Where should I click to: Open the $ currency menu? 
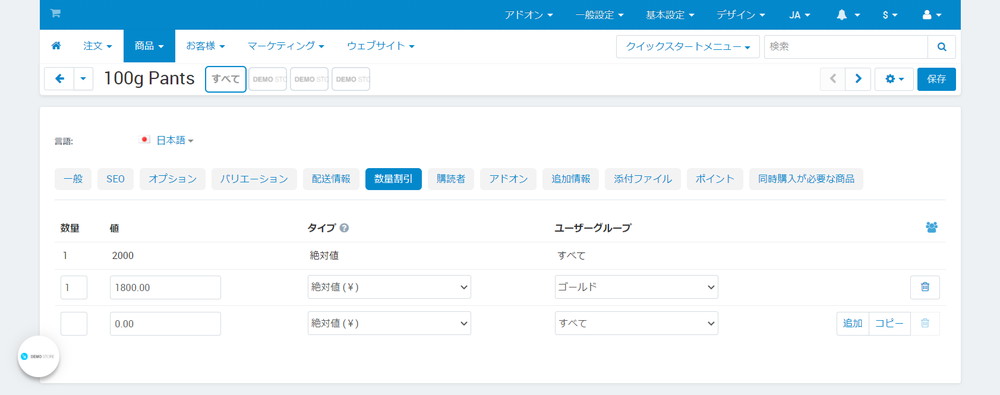click(x=890, y=15)
